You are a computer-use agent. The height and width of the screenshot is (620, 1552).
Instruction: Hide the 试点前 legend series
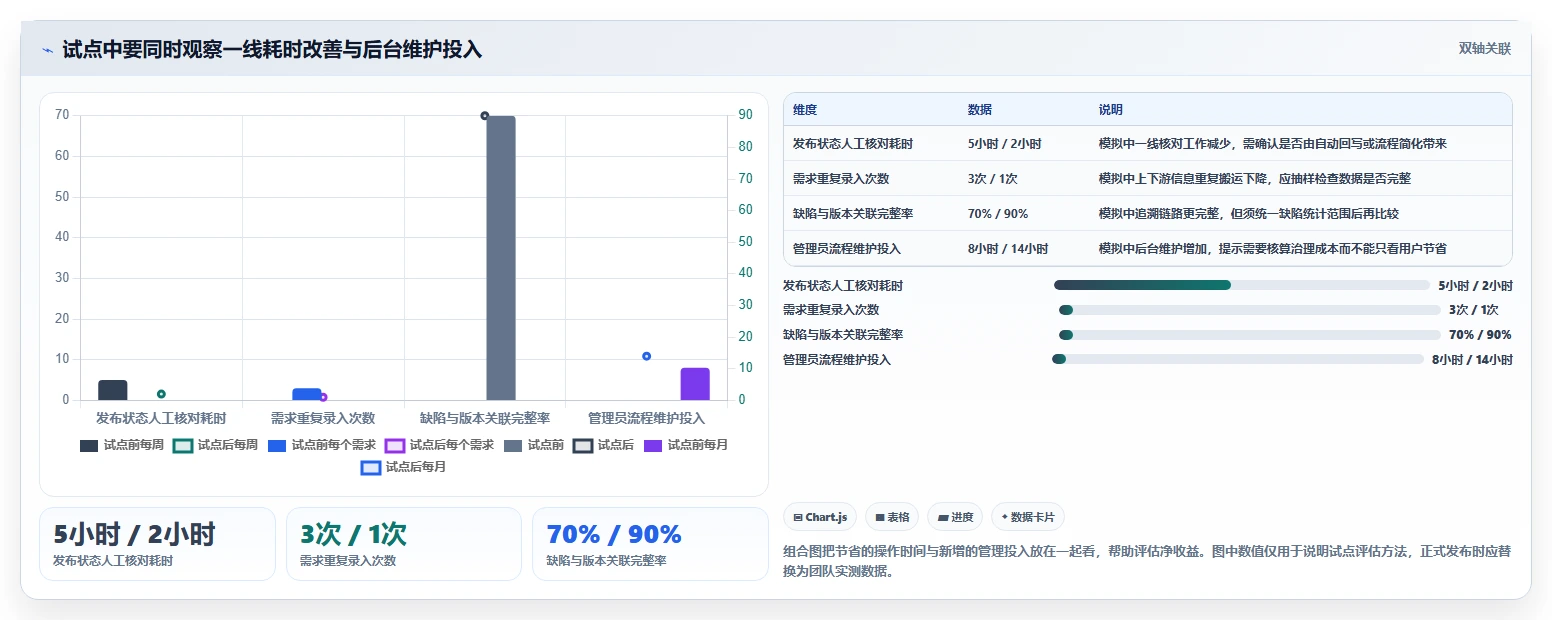(x=533, y=445)
